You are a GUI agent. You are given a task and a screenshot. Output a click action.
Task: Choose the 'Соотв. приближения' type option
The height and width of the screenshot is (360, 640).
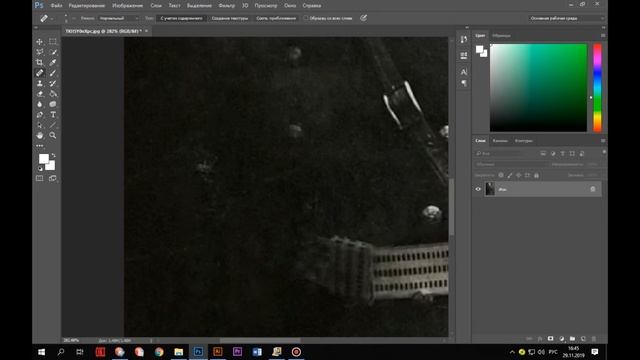pos(276,18)
